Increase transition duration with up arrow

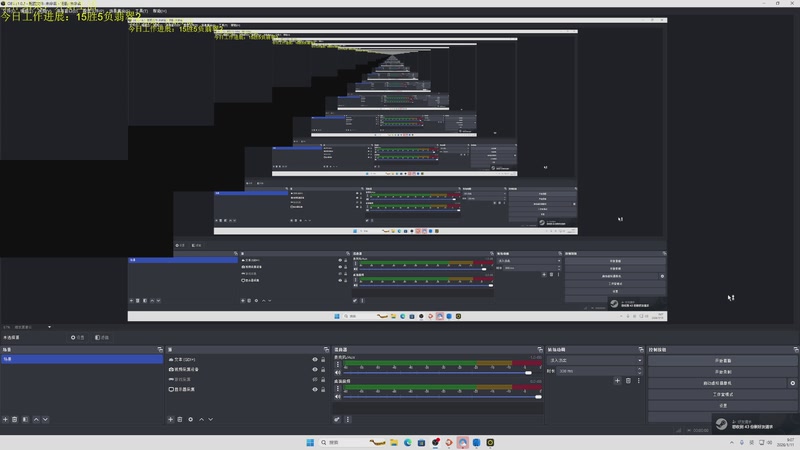click(x=640, y=369)
